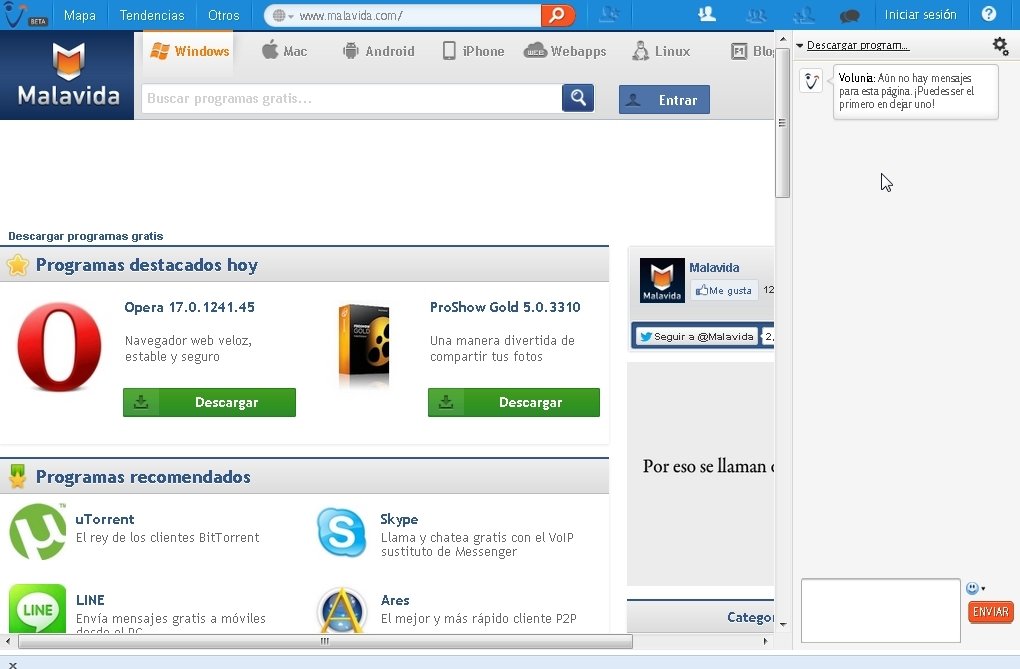Click the Ares icon
The image size is (1020, 669).
pyautogui.click(x=342, y=610)
